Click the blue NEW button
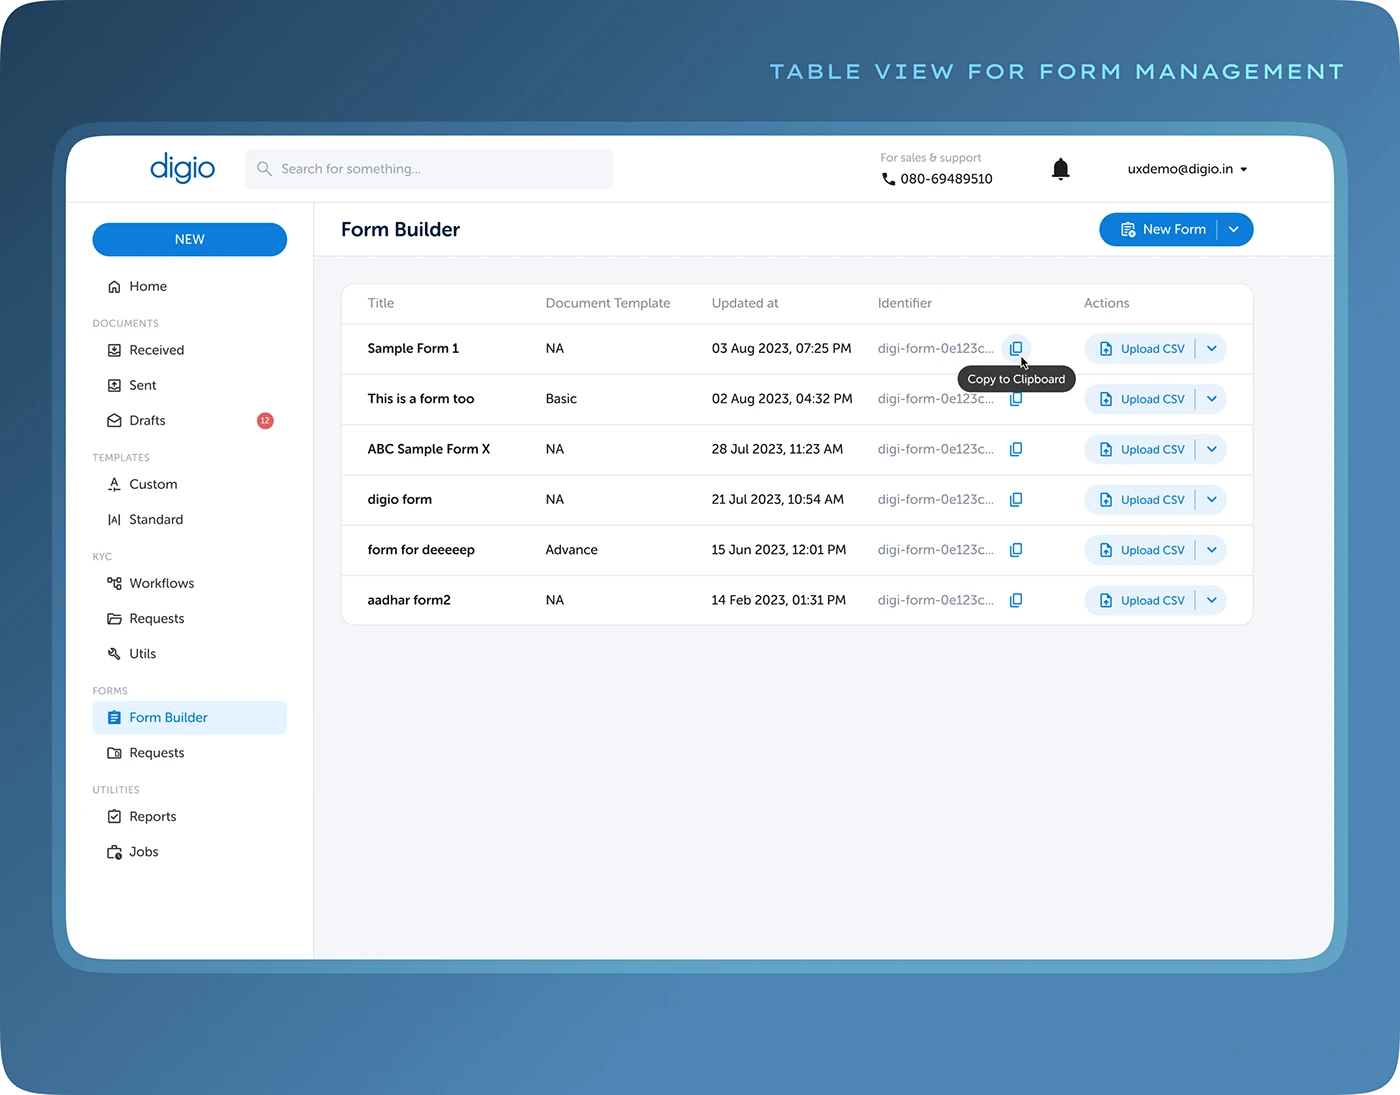This screenshot has width=1400, height=1095. [189, 239]
